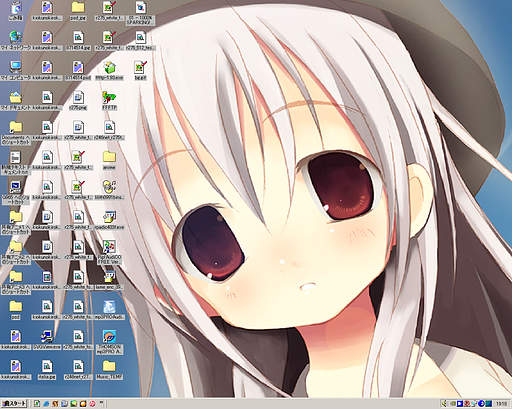Select the r248net_r275... file beside the FFFTP column
512x409 pixels.
109,130
